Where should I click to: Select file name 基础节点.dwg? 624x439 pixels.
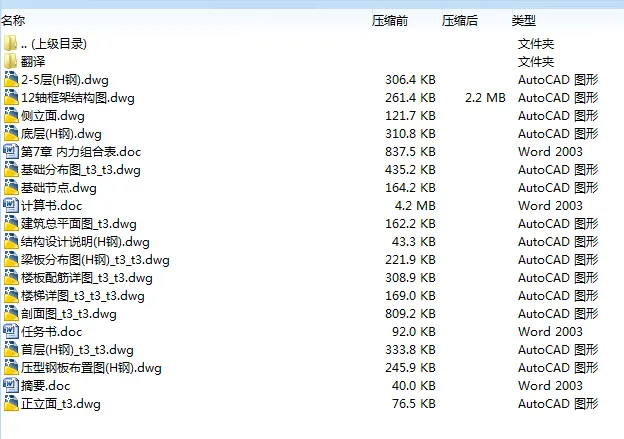tap(58, 187)
